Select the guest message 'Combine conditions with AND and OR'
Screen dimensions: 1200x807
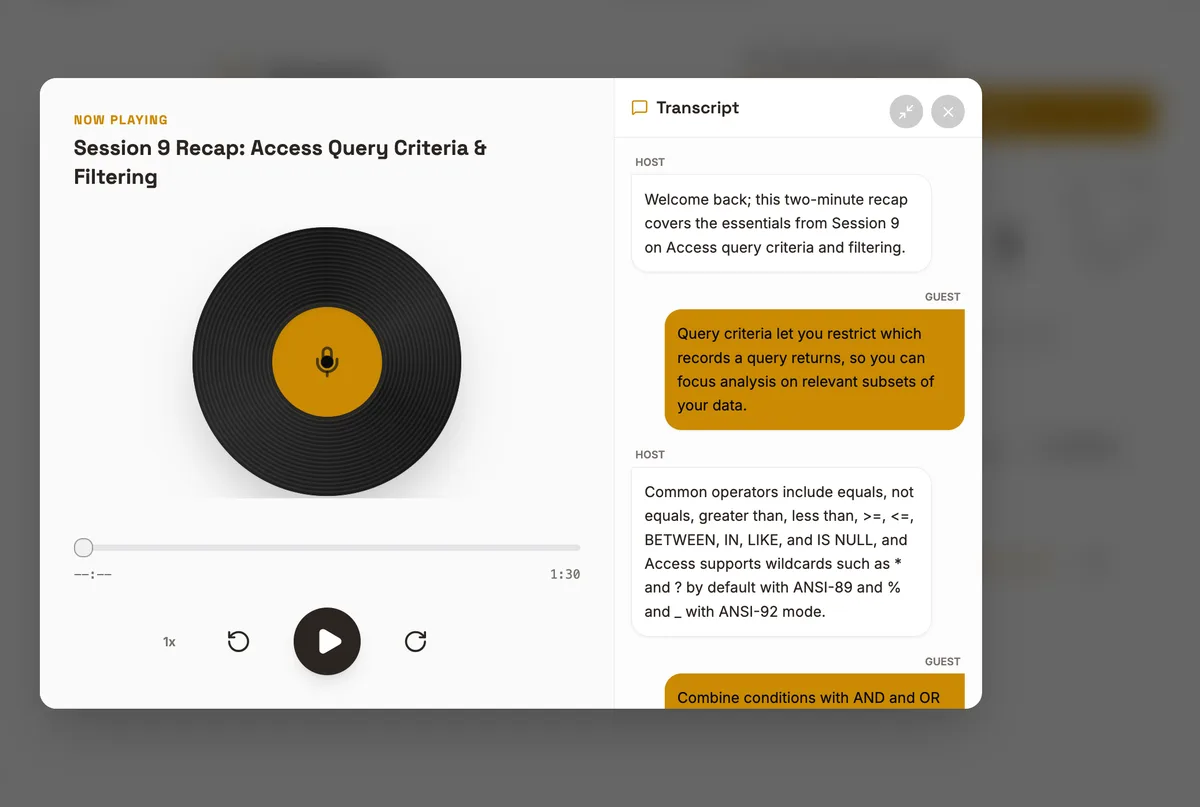814,692
